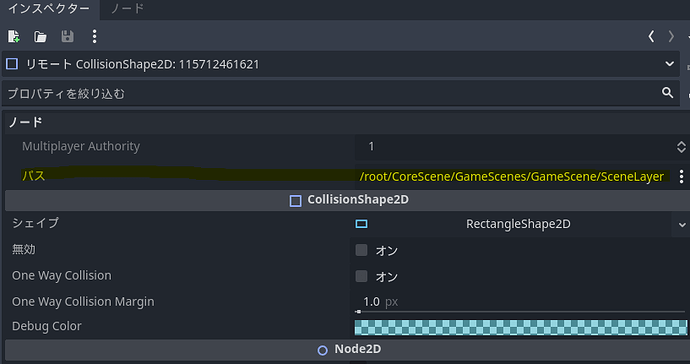
Task: Click the CollisionShape2D icon next to リモート
Action: (12, 64)
